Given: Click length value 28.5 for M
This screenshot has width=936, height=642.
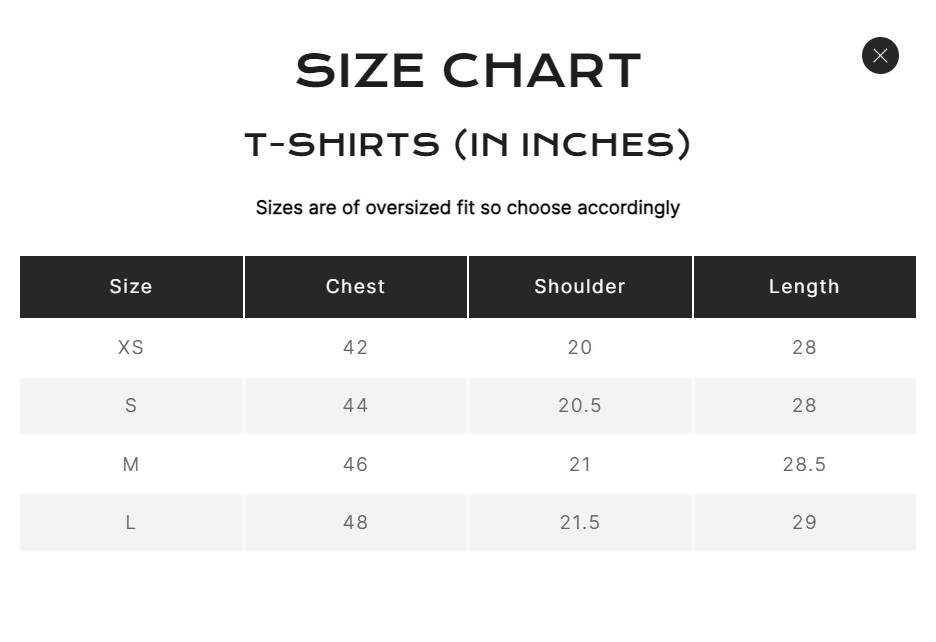Looking at the screenshot, I should point(804,465).
